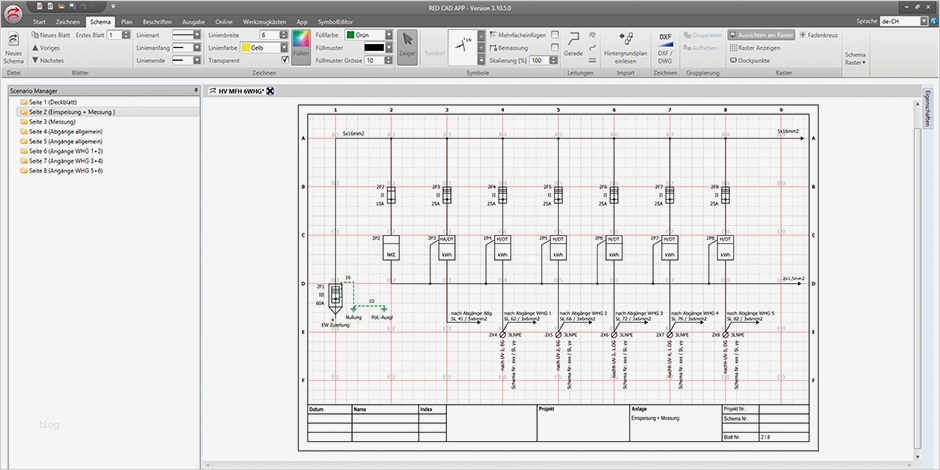Screen dimensions: 940x470
Task: Adjust the Linienbreite spinner
Action: coord(285,35)
